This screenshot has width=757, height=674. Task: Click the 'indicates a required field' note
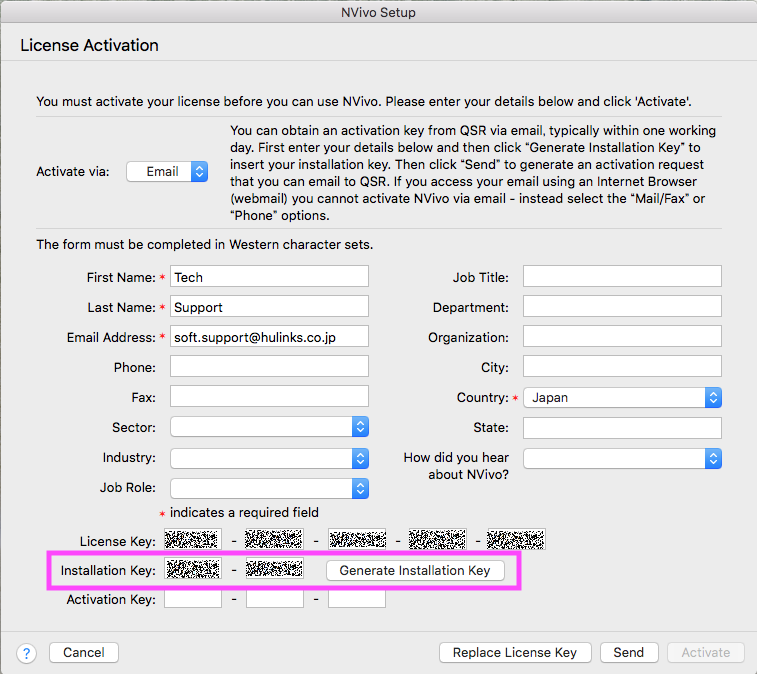[x=244, y=512]
